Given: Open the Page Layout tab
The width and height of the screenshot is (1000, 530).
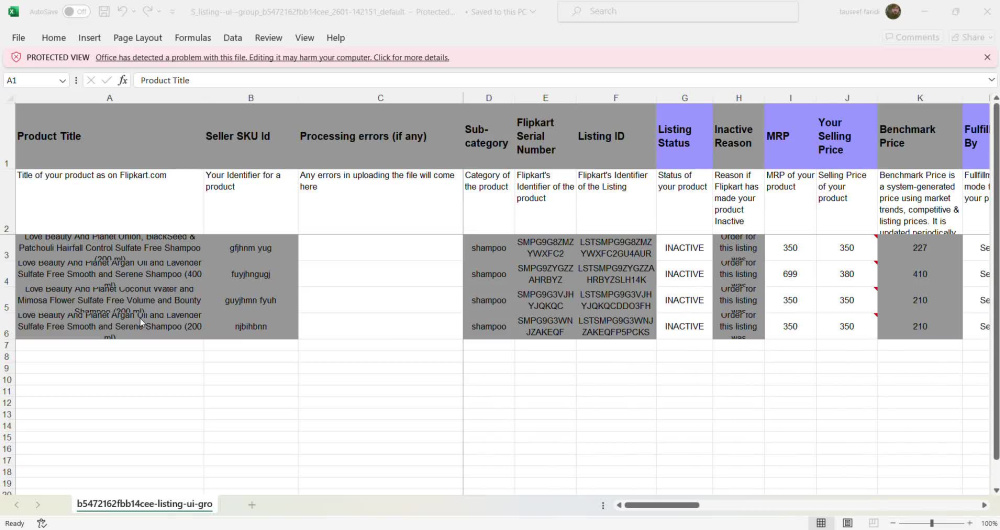Looking at the screenshot, I should 138,38.
